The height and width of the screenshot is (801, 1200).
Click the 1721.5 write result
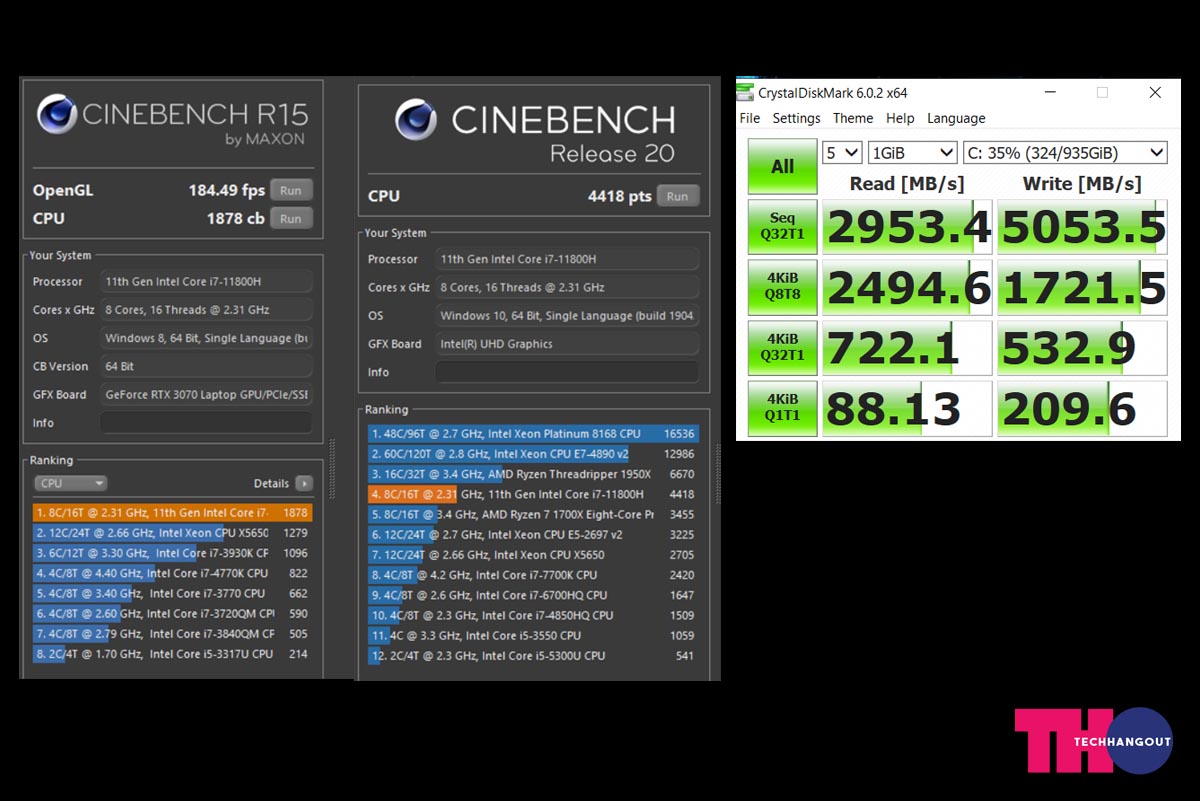click(x=1082, y=287)
